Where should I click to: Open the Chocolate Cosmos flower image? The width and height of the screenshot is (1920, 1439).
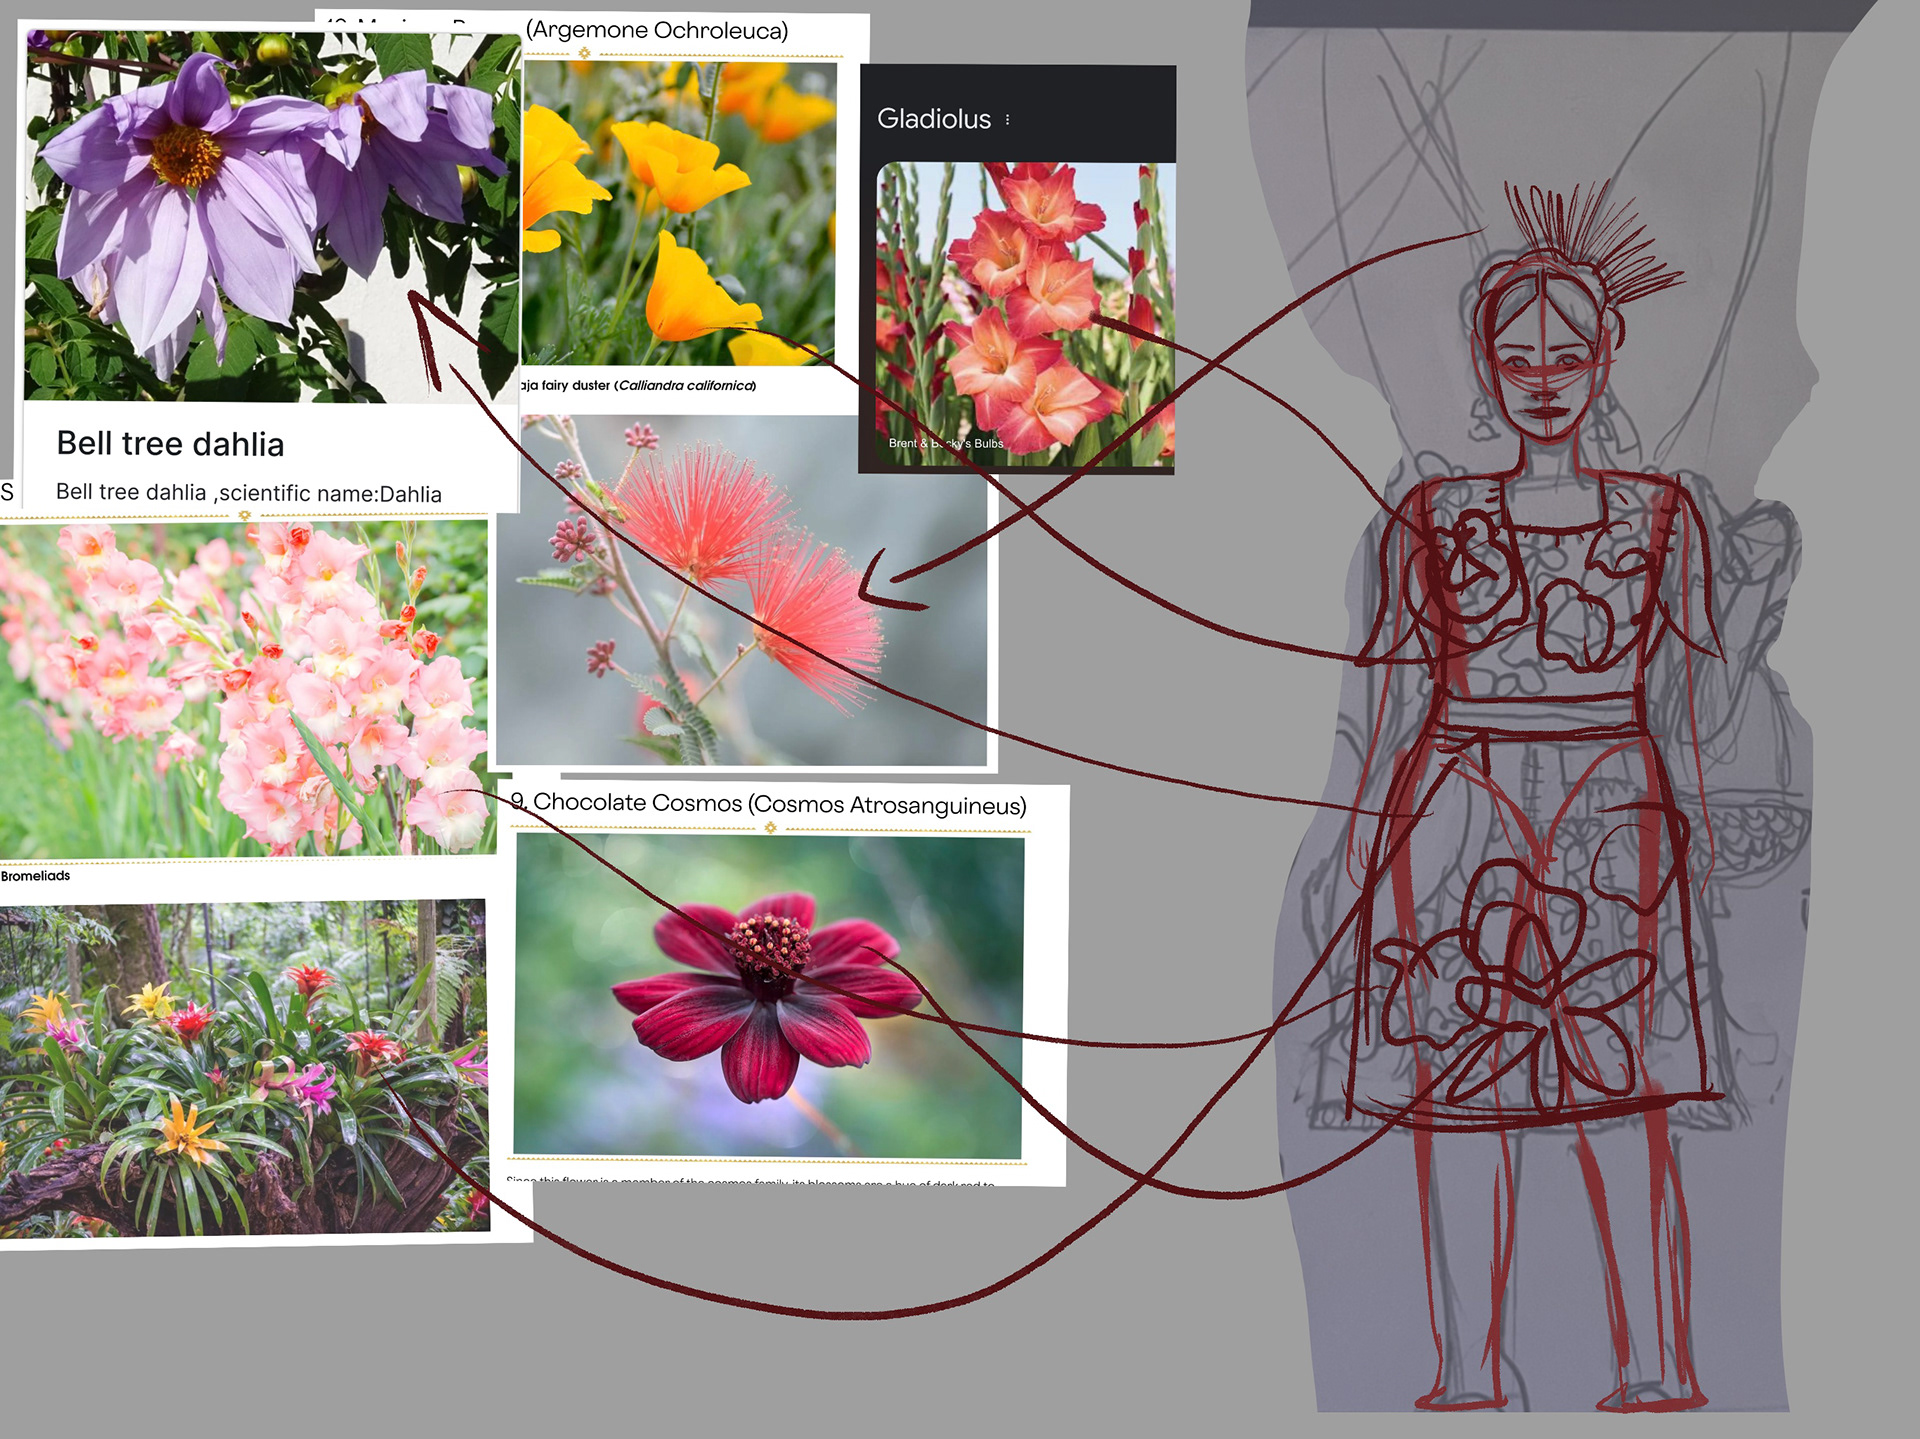(x=768, y=997)
